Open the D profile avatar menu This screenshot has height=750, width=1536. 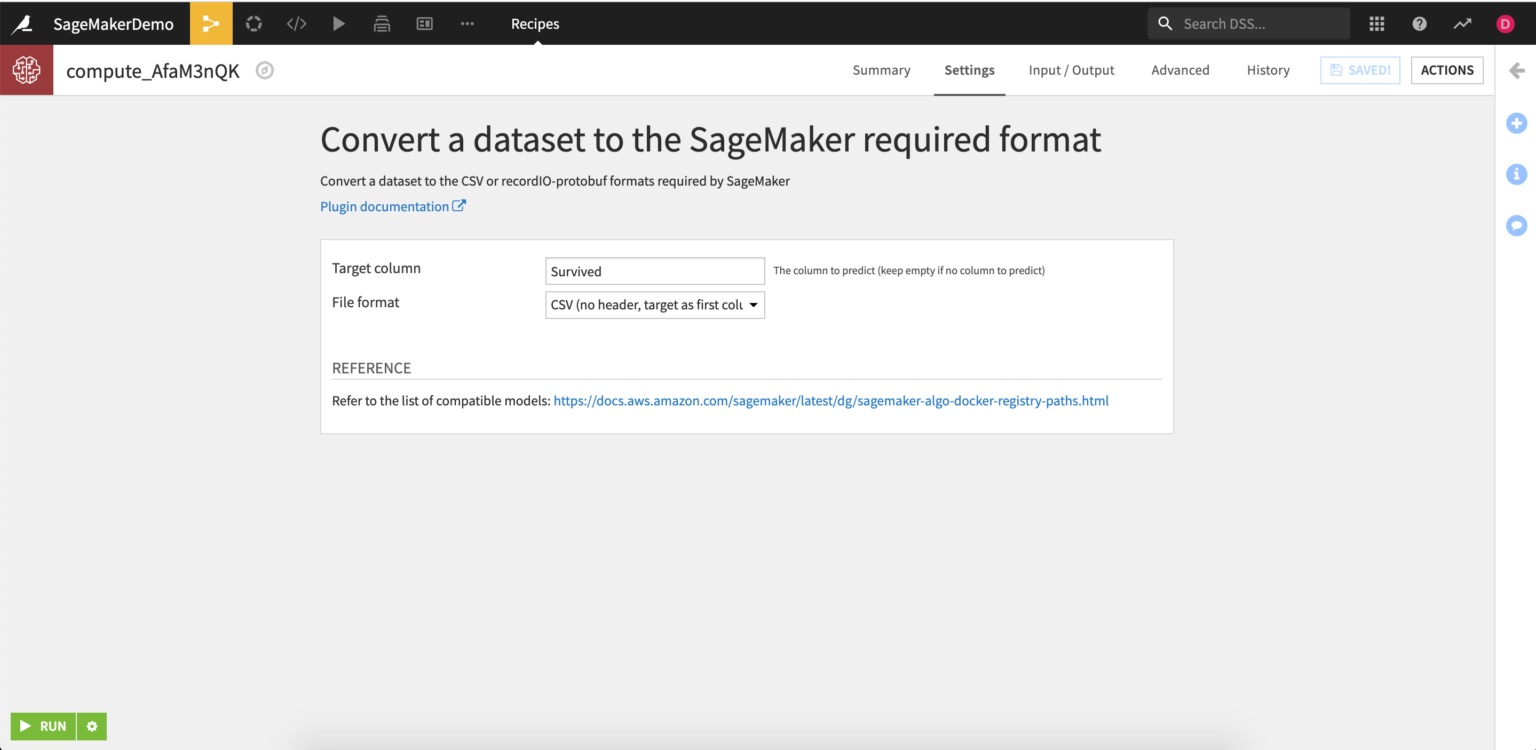pyautogui.click(x=1505, y=23)
